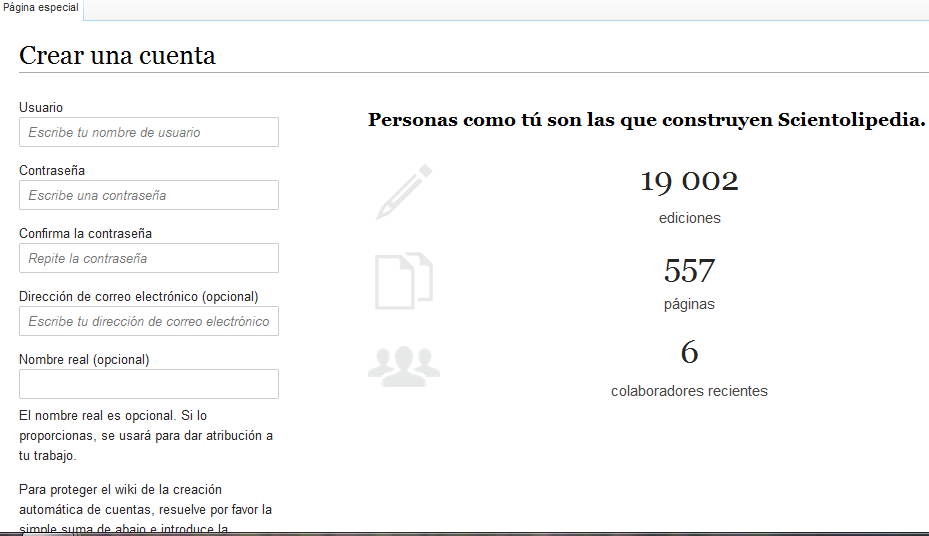929x536 pixels.
Task: Click the correo electrónico email field
Action: tap(149, 321)
